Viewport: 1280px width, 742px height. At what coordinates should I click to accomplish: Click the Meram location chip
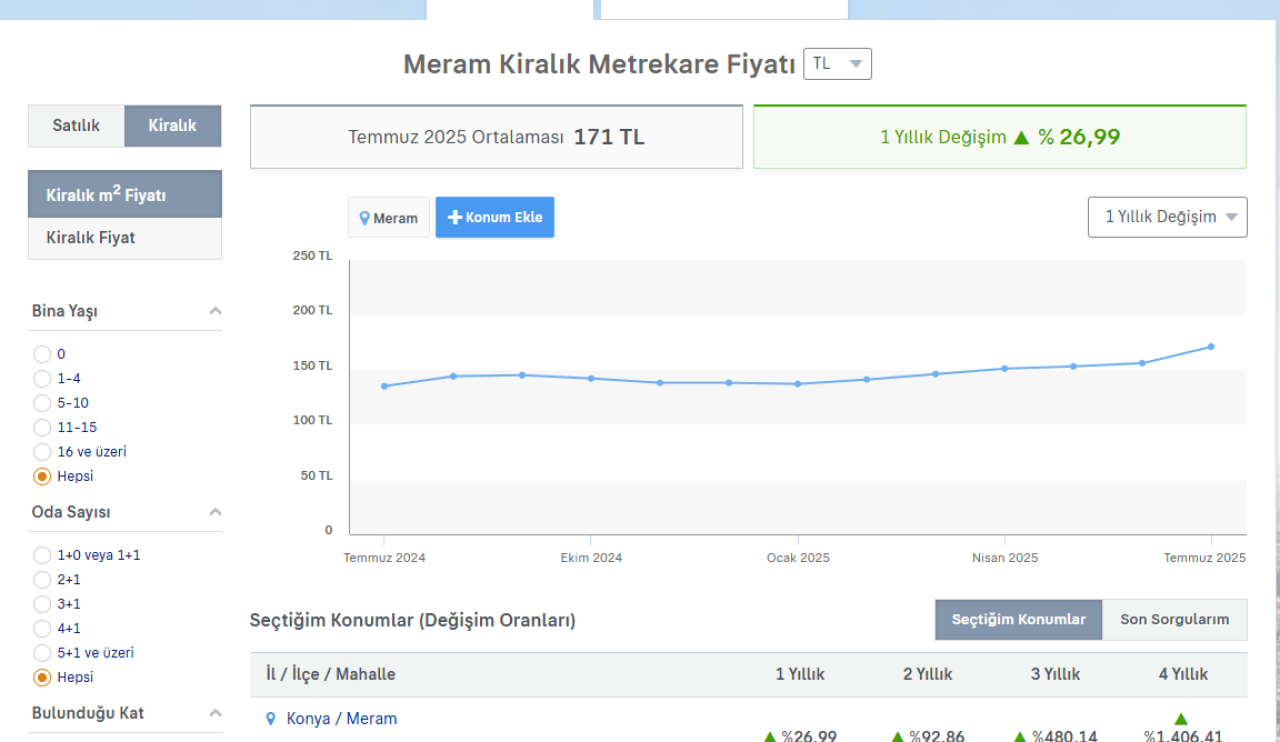pyautogui.click(x=389, y=217)
